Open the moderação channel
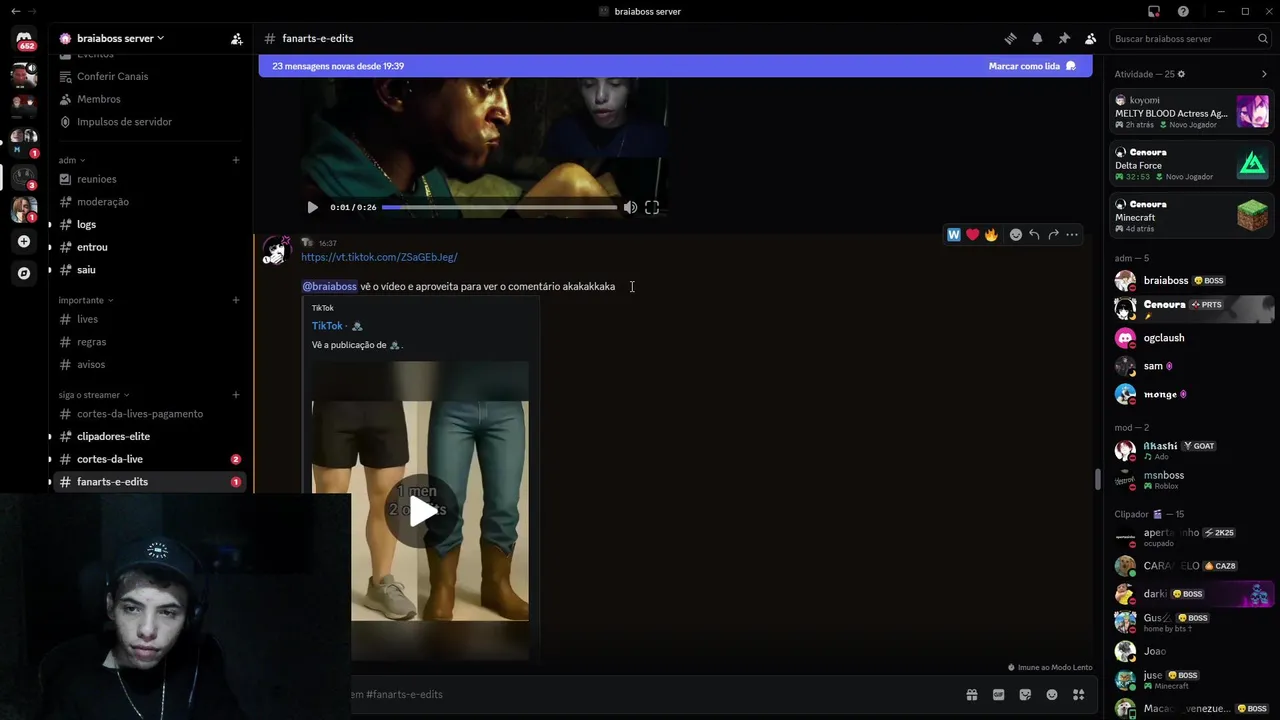This screenshot has width=1280, height=720. (x=150, y=201)
